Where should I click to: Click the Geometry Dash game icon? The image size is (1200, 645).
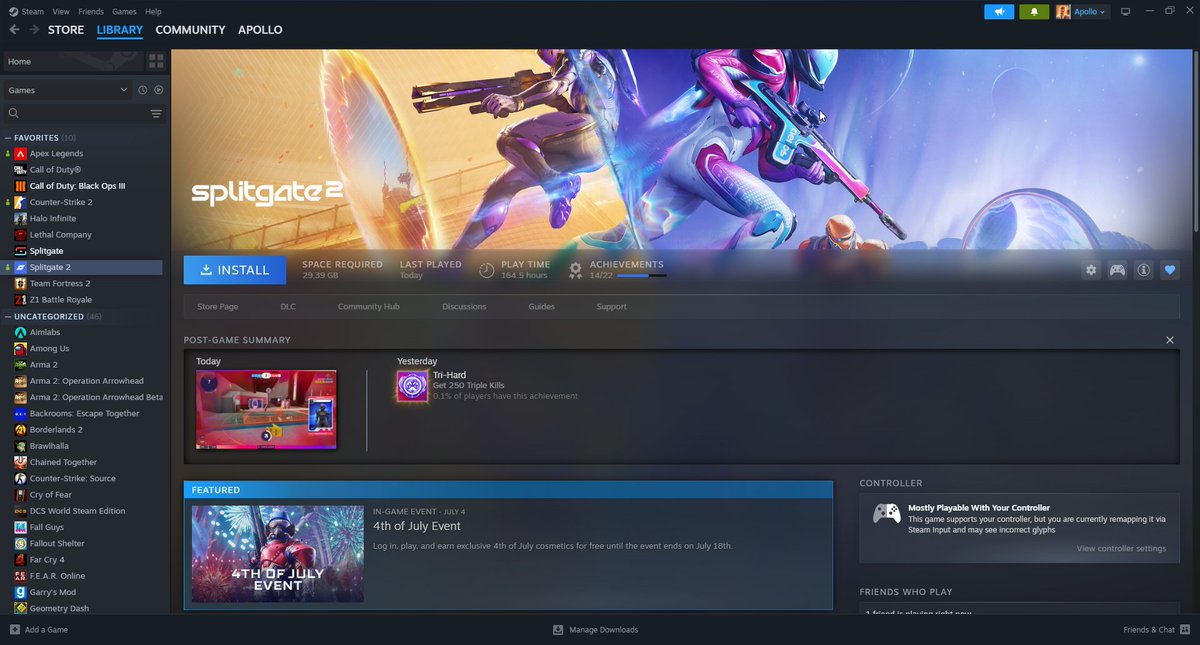click(x=20, y=608)
